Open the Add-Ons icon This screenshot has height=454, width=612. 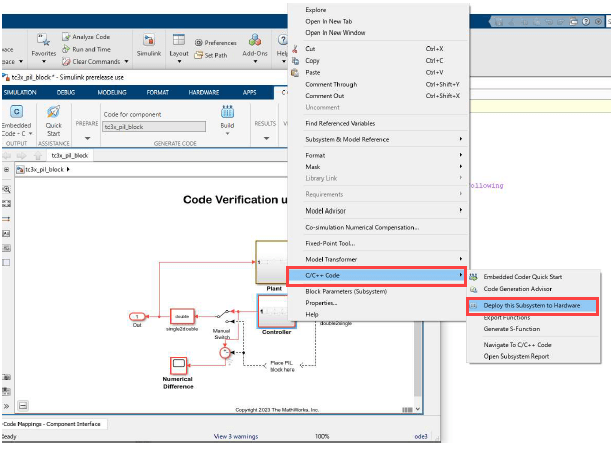point(254,42)
